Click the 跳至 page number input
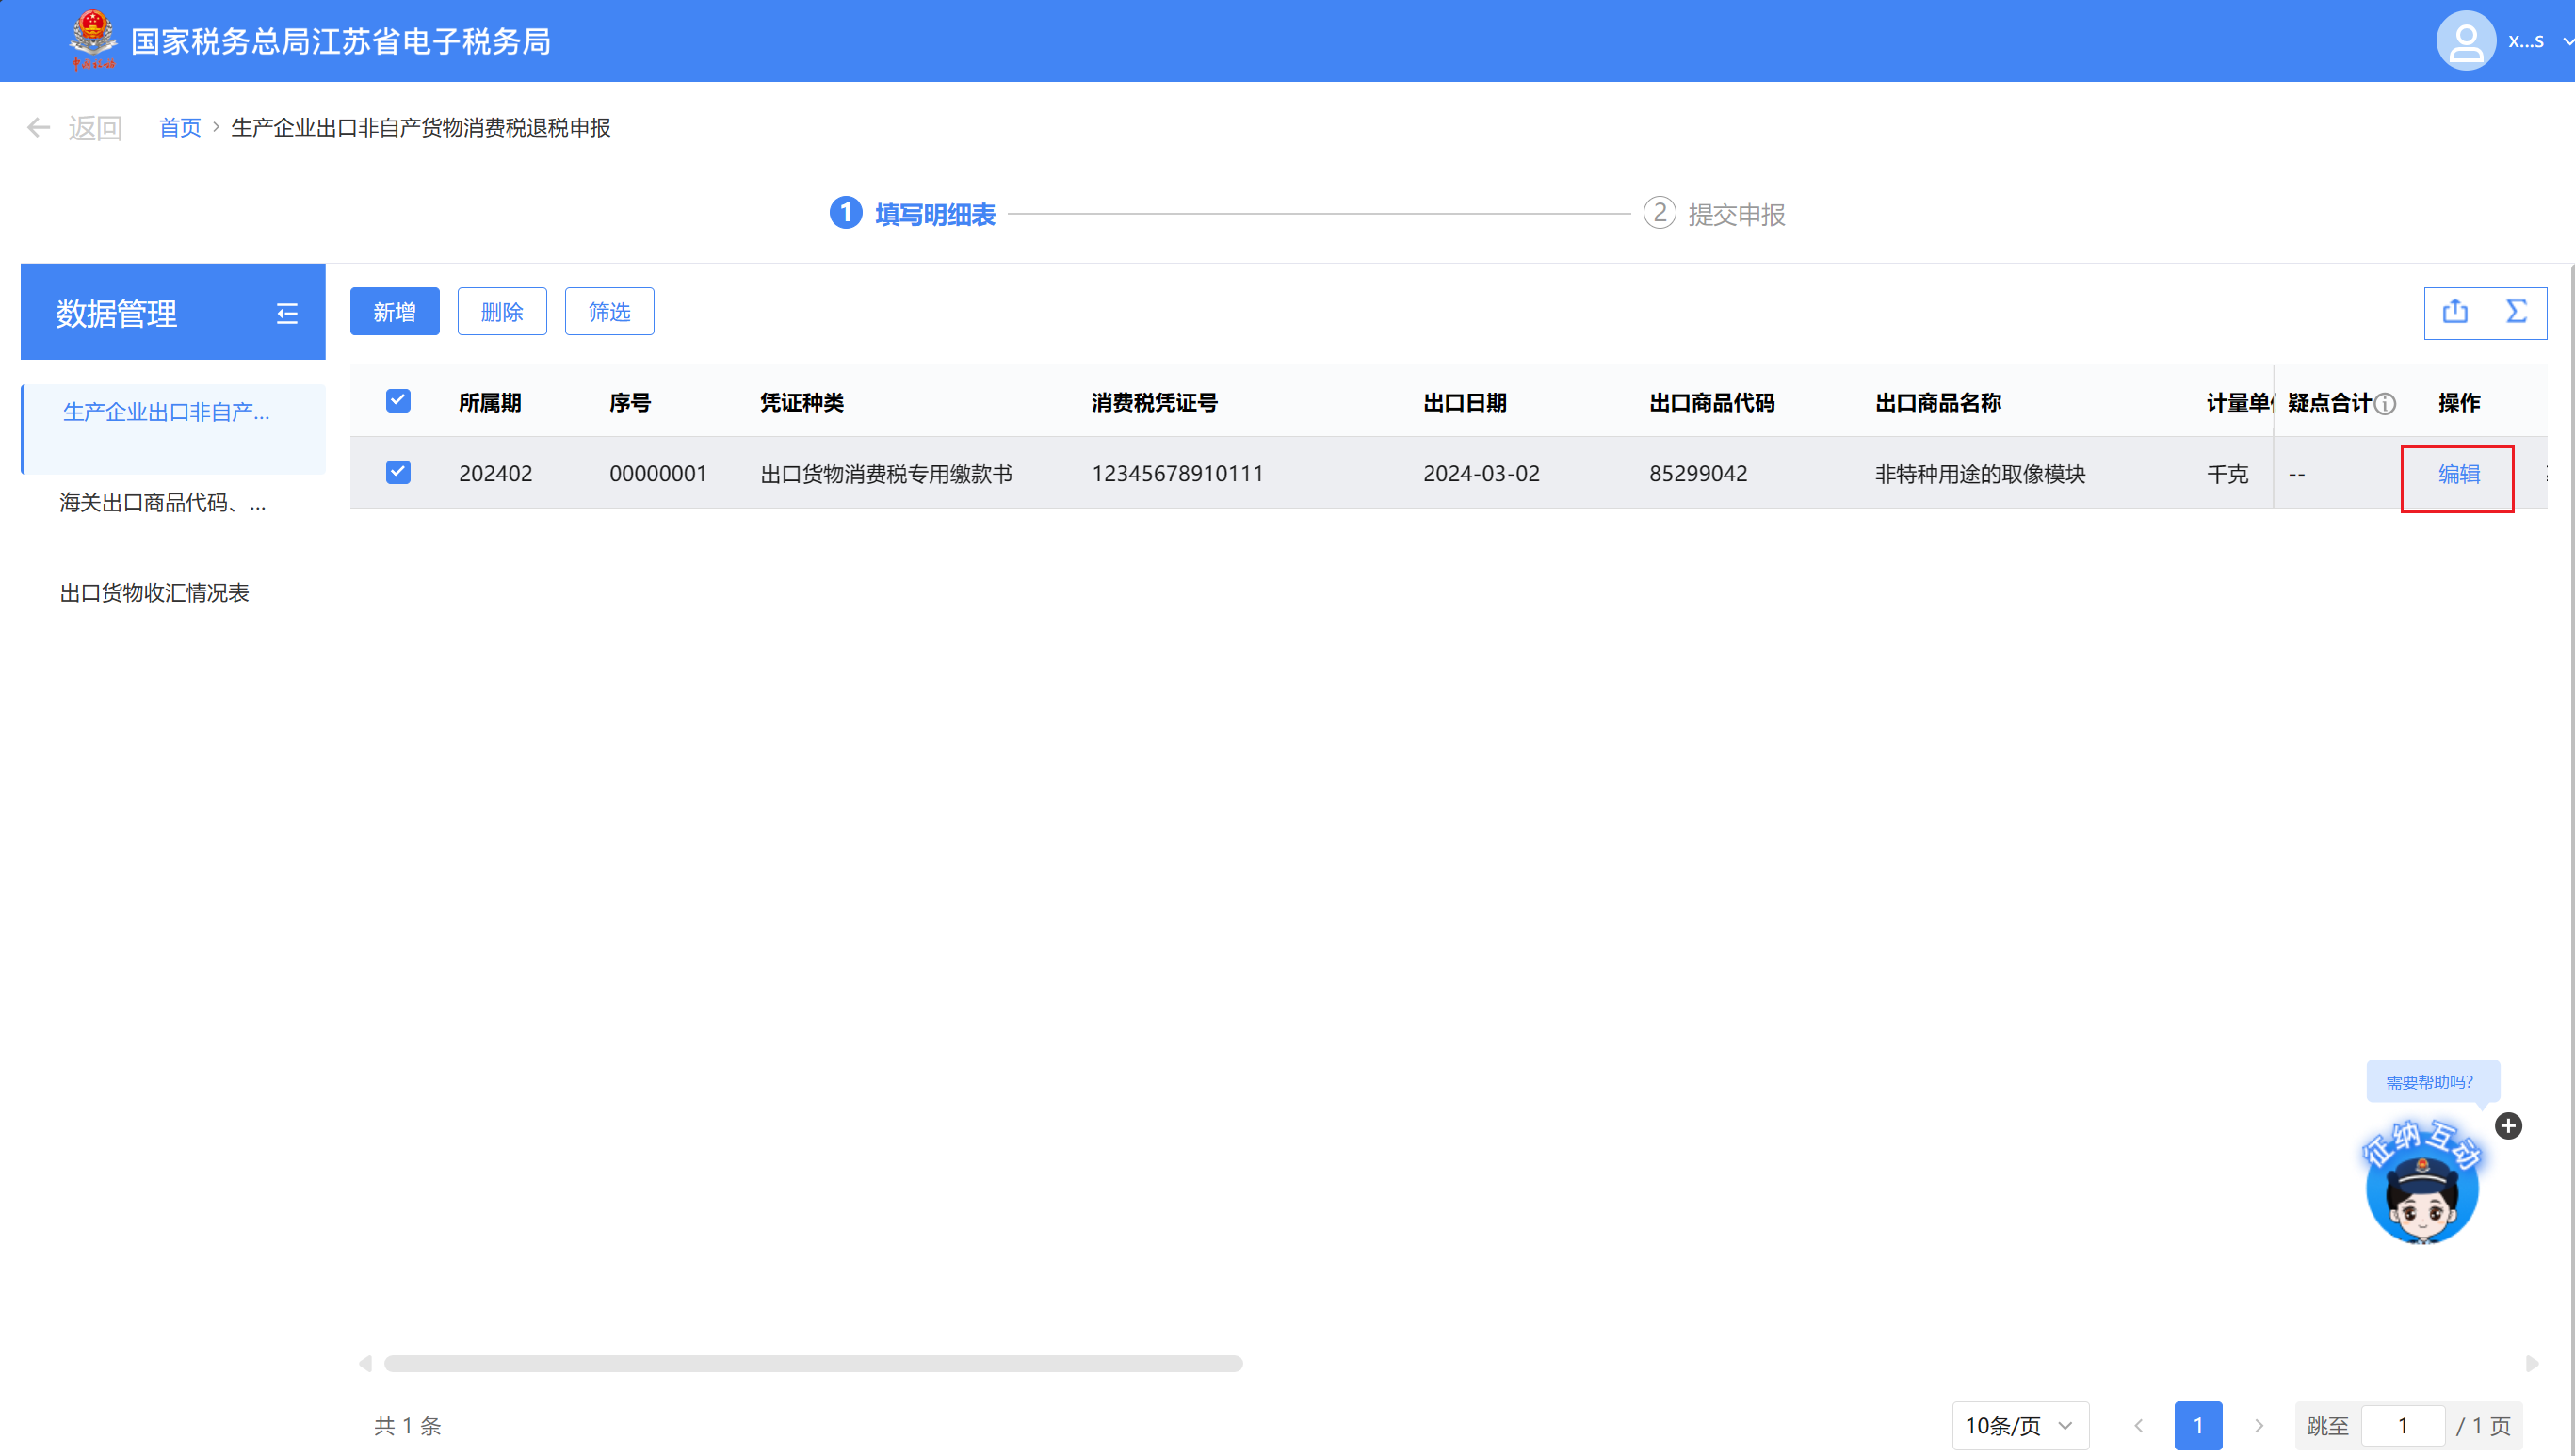The image size is (2575, 1456). pyautogui.click(x=2402, y=1425)
